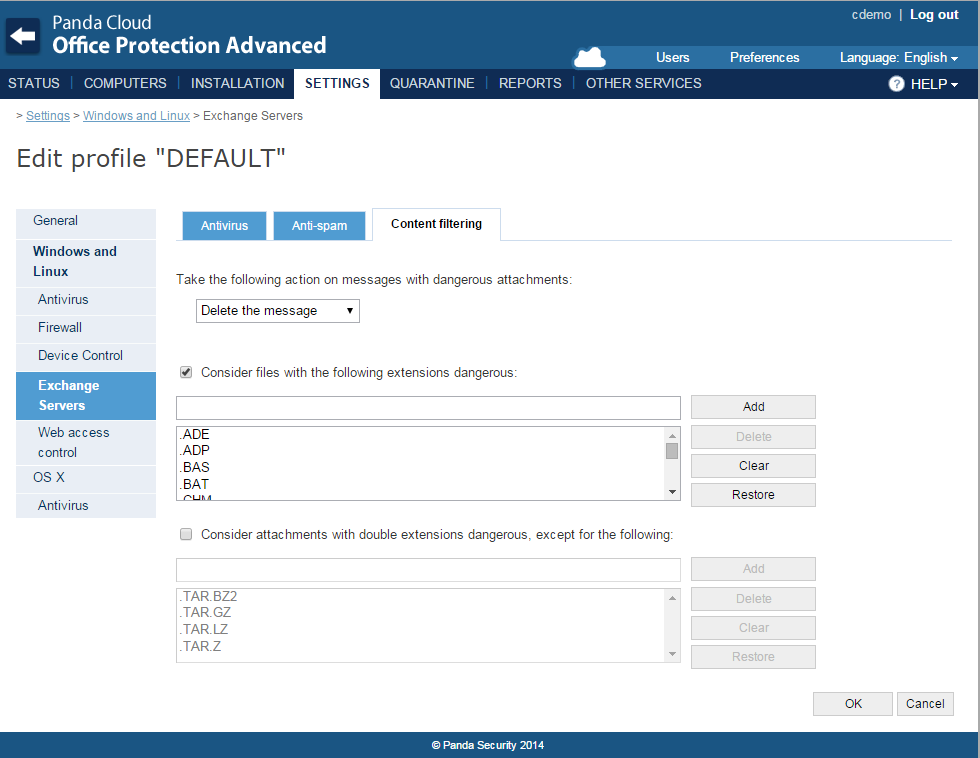Click the double extensions exception input field
Viewport: 980px width, 758px height.
[428, 570]
